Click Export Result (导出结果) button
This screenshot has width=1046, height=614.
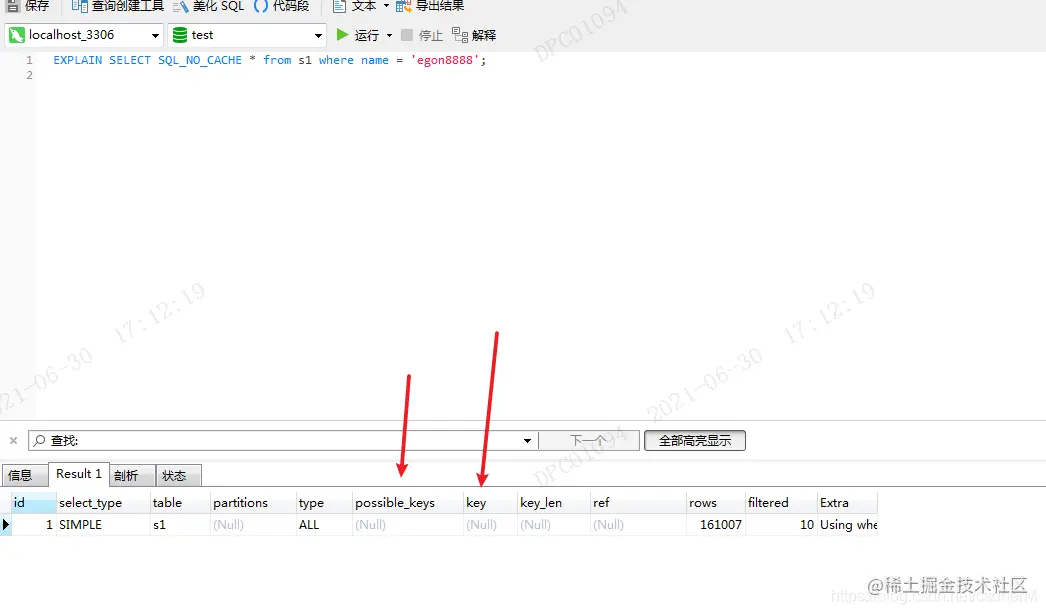pyautogui.click(x=430, y=6)
